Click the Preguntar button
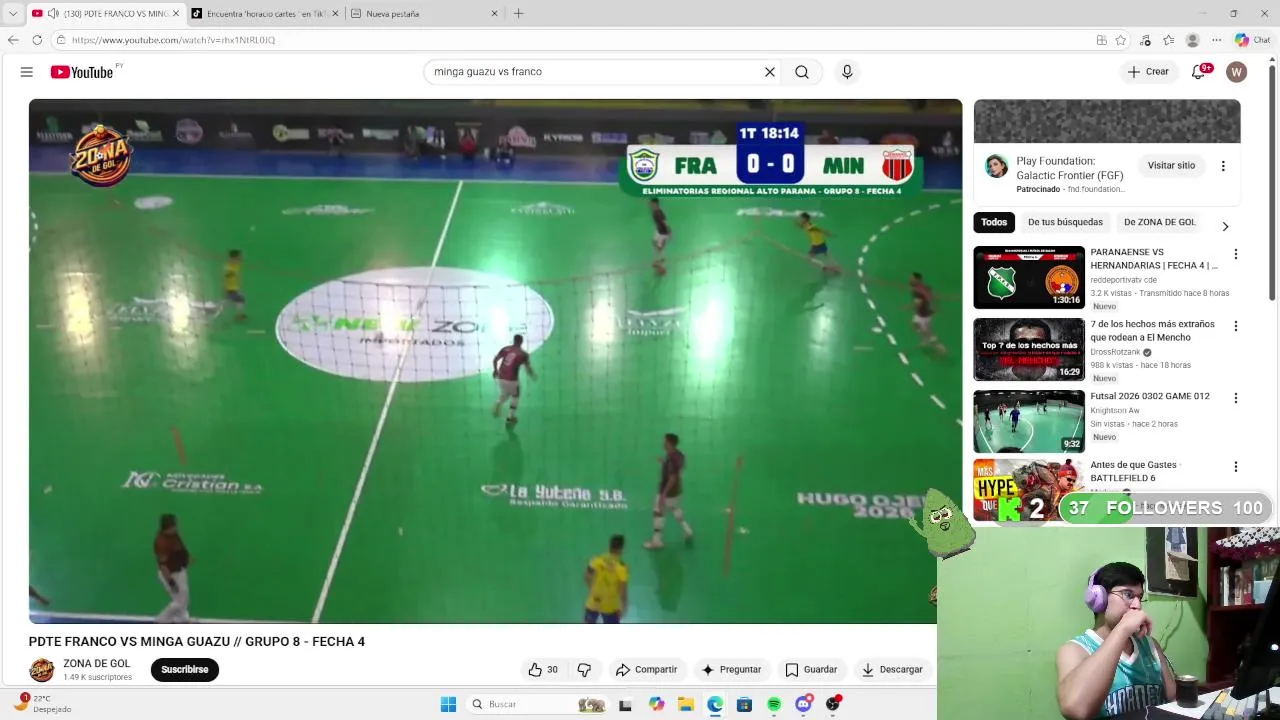Screen dimensions: 1280x720 click(x=732, y=670)
